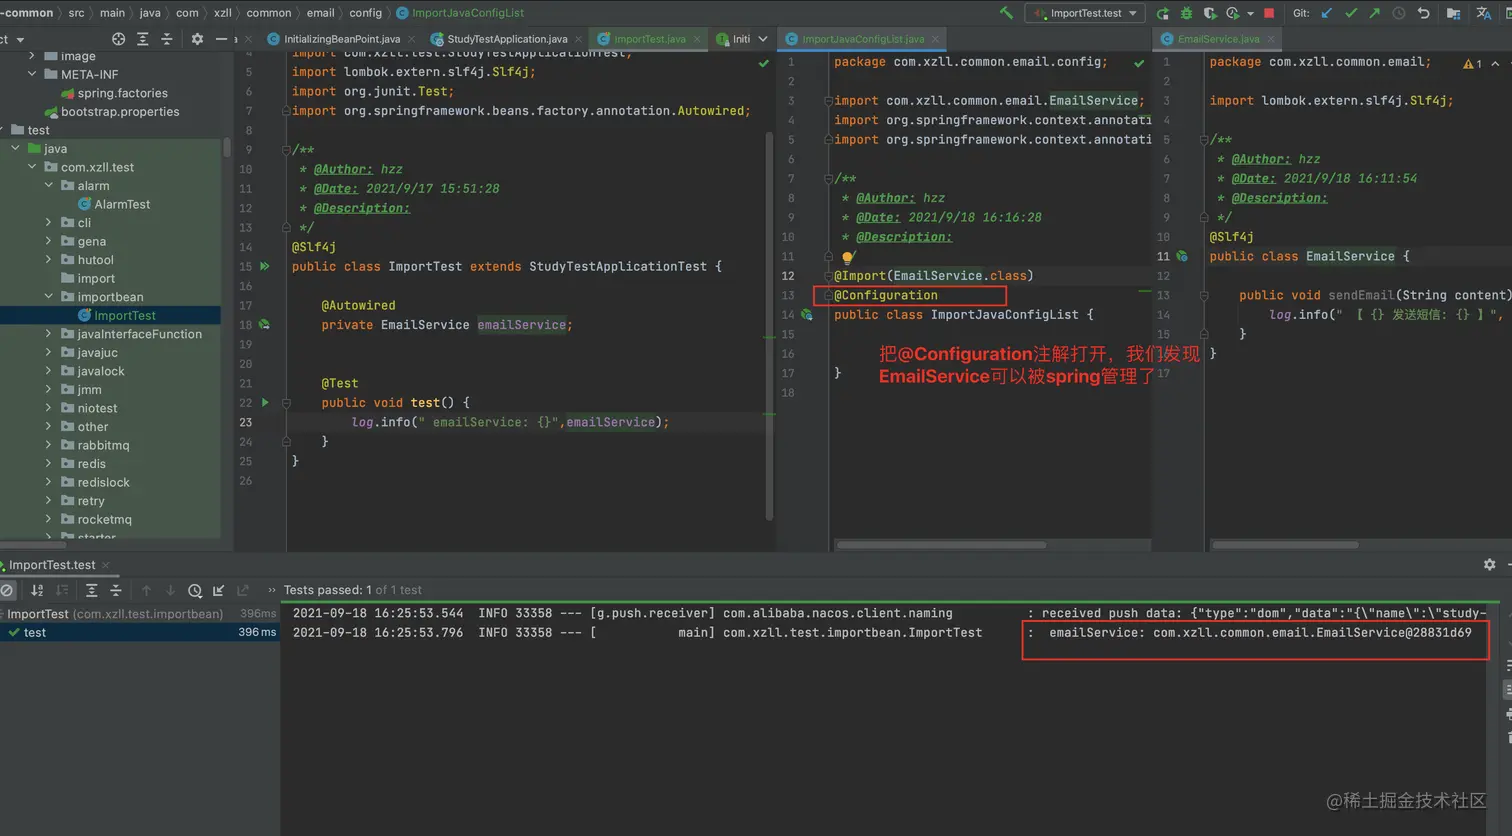Click the horizontal scrollbar under ImportJavaConfigList editor
Viewport: 1512px width, 836px height.
point(940,545)
